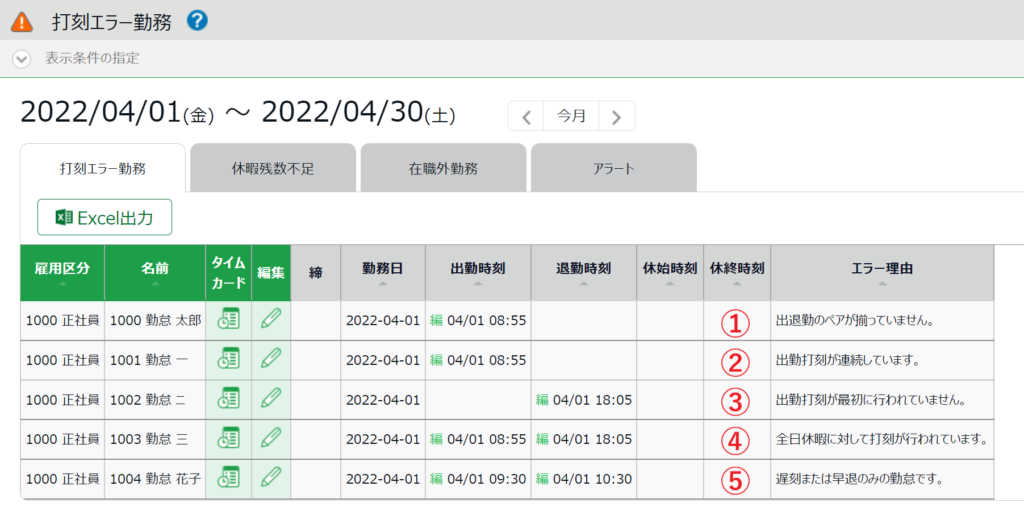Open timecard icon for 勤怠 太郎
The width and height of the screenshot is (1024, 532).
point(229,320)
